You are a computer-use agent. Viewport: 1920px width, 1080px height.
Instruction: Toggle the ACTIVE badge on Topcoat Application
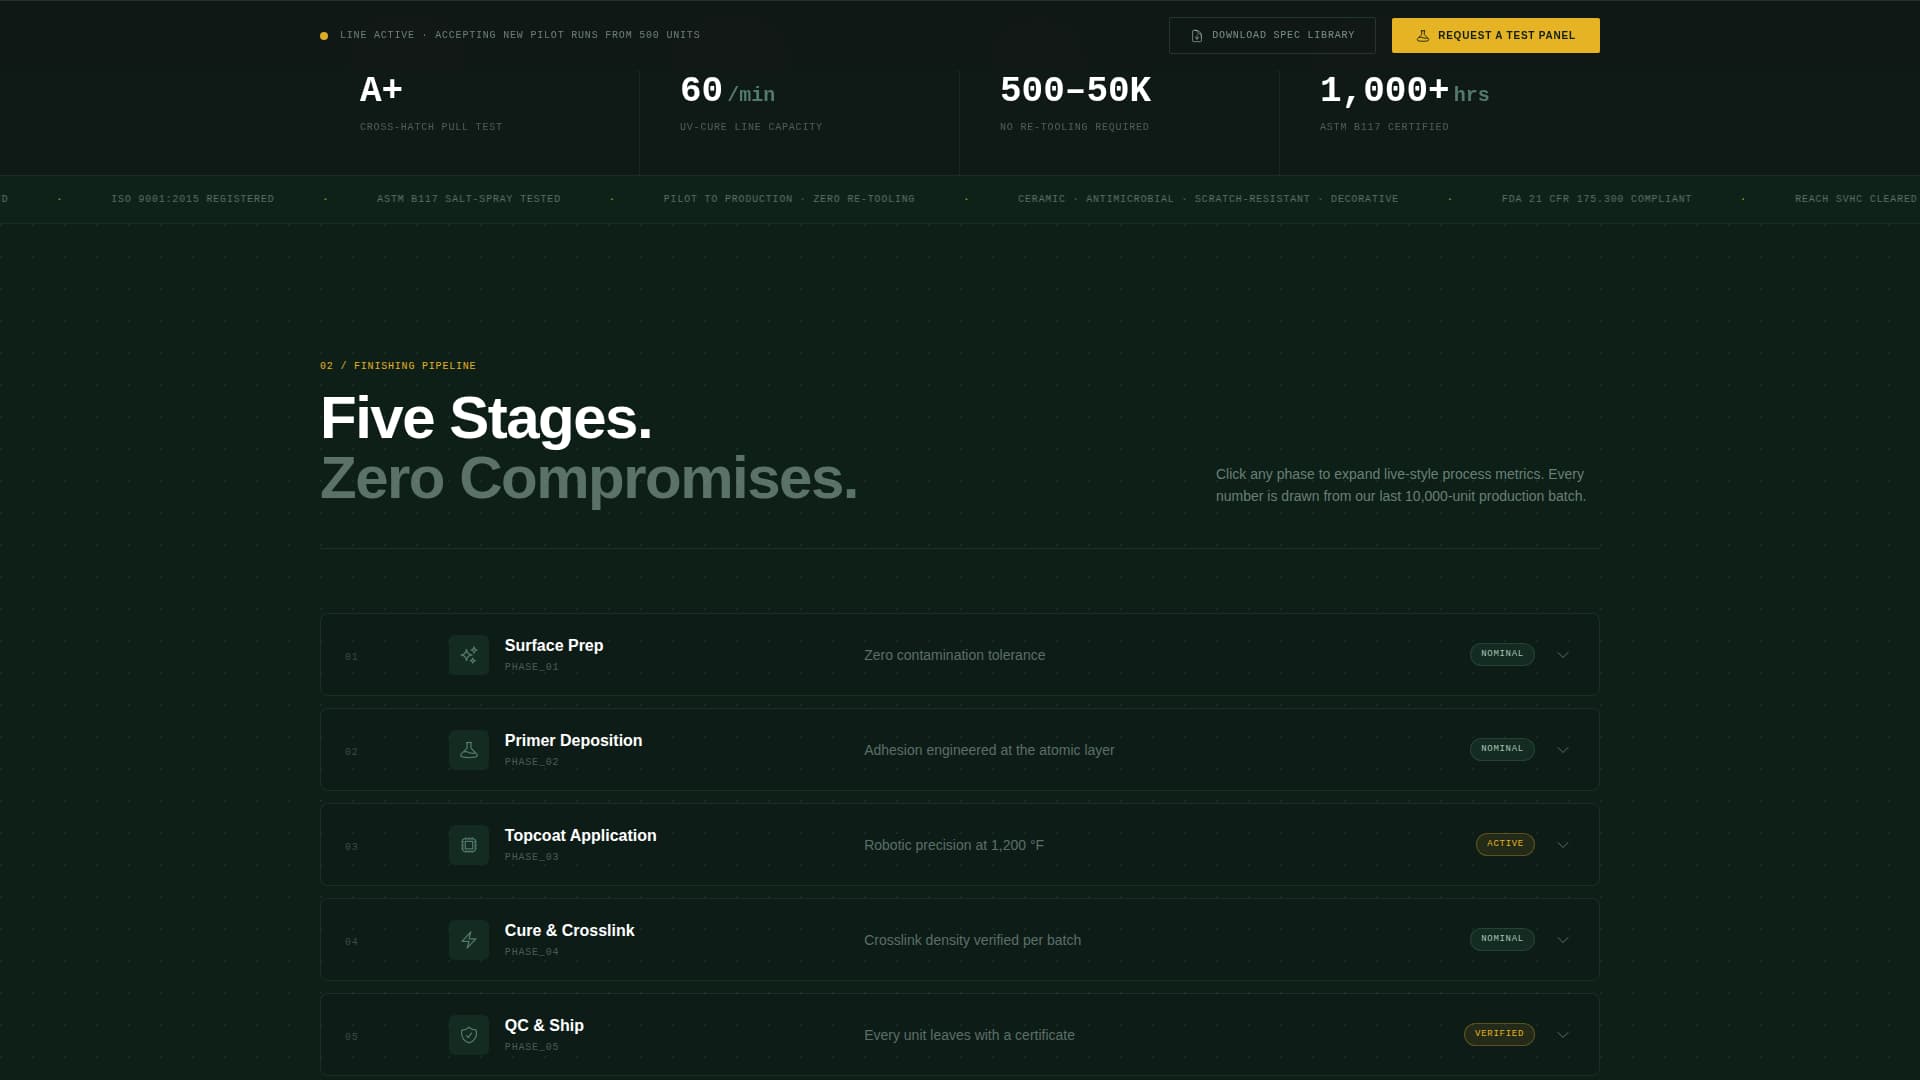[x=1505, y=843]
